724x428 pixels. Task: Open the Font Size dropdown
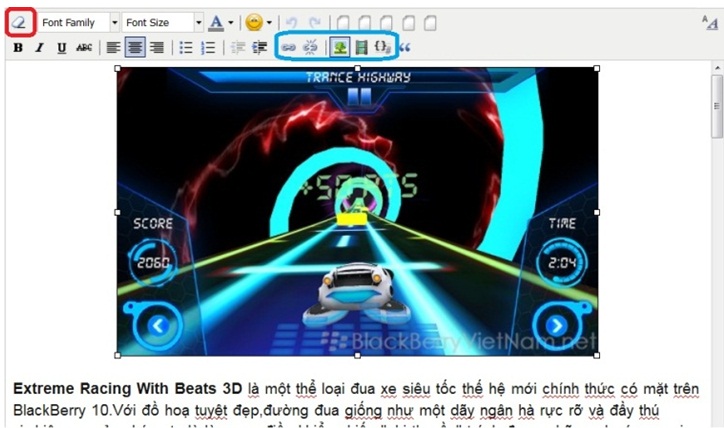[x=163, y=22]
